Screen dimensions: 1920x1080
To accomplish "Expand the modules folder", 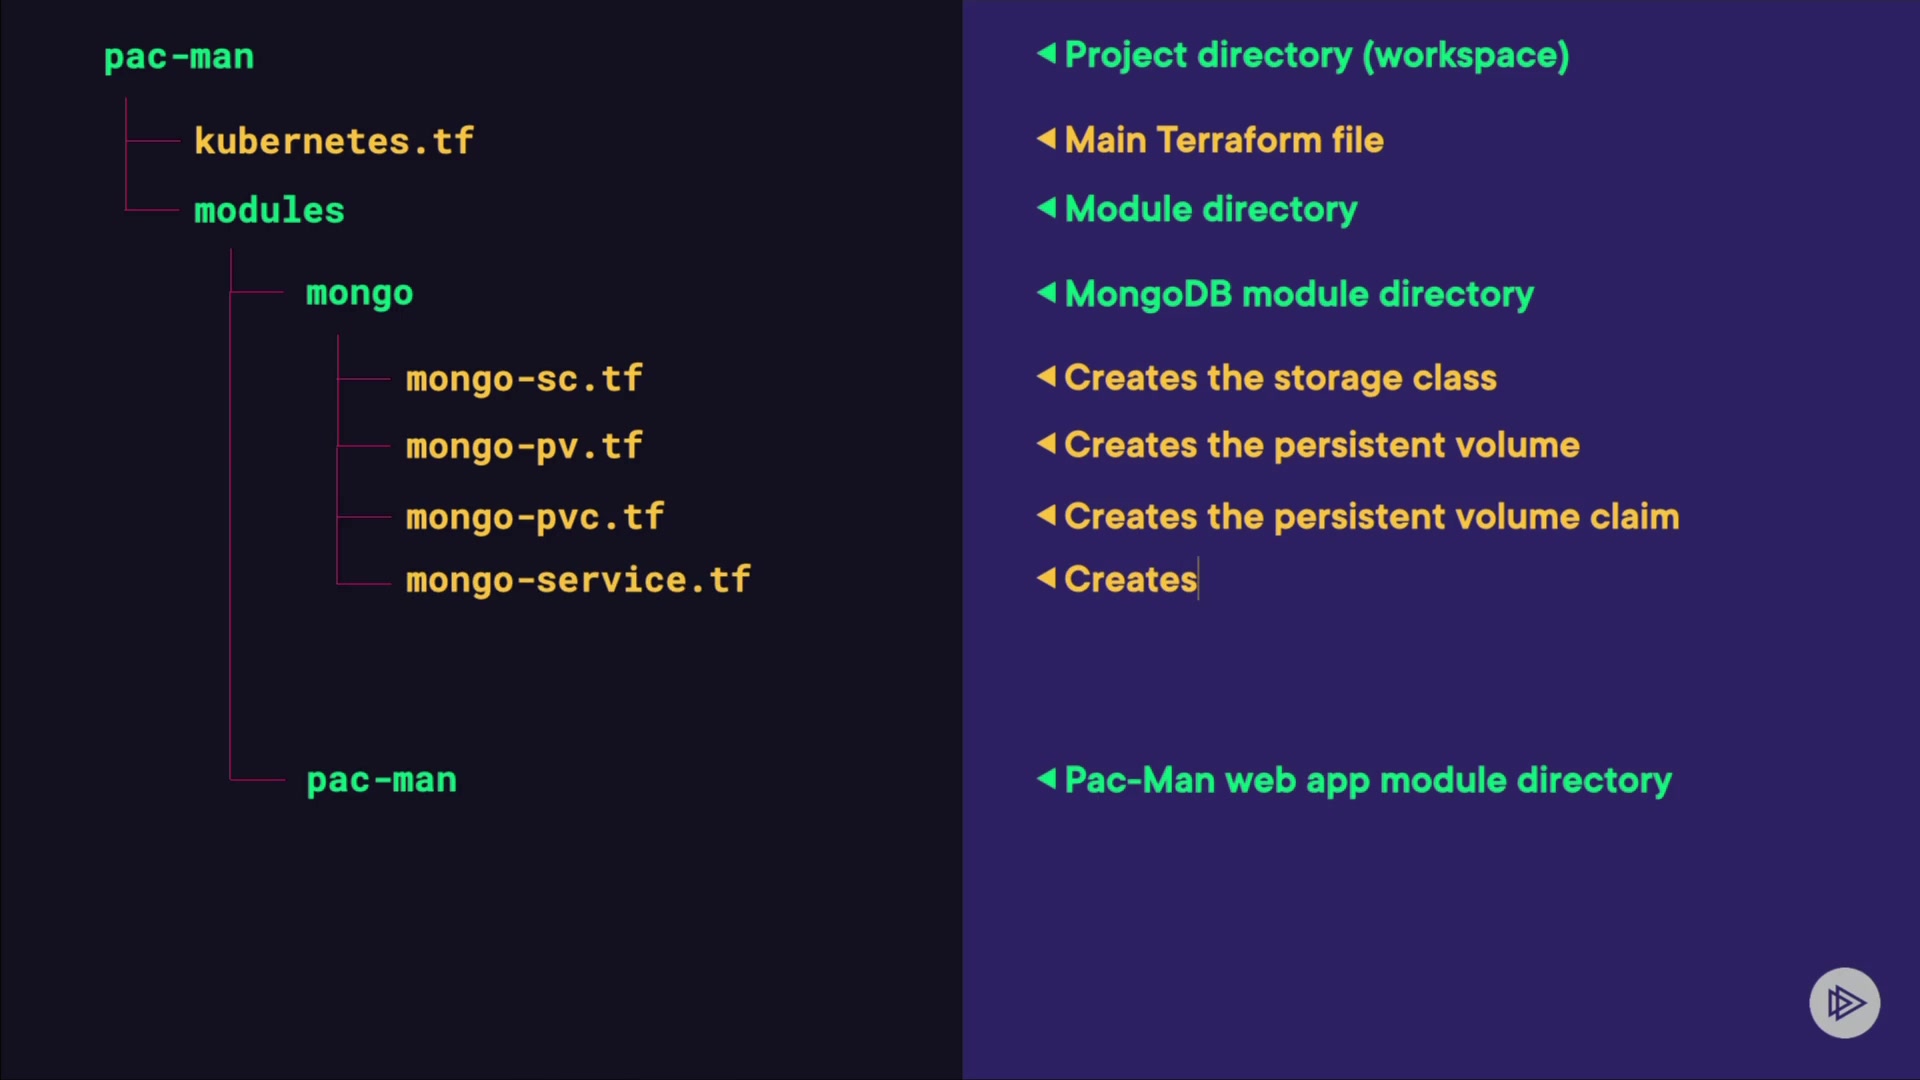I will click(x=269, y=210).
